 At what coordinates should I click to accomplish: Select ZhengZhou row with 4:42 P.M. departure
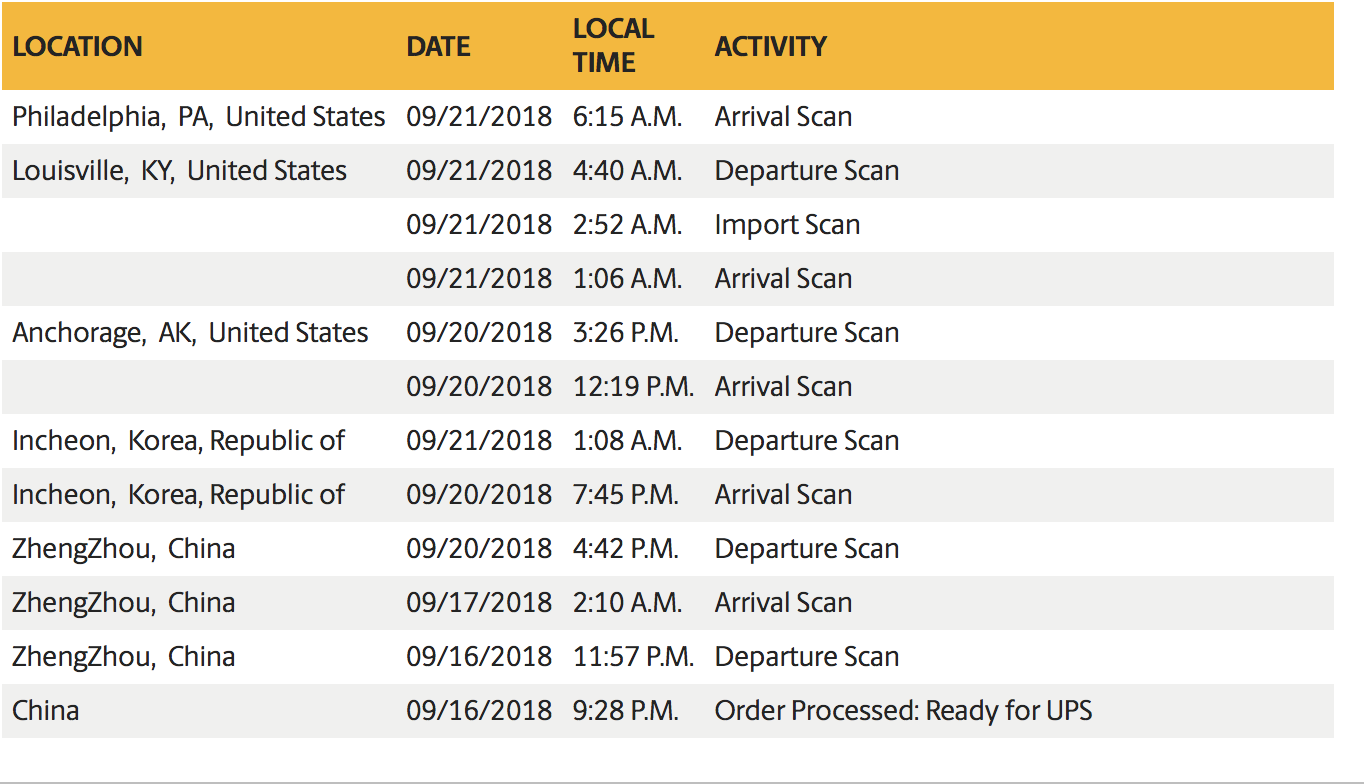pos(667,549)
